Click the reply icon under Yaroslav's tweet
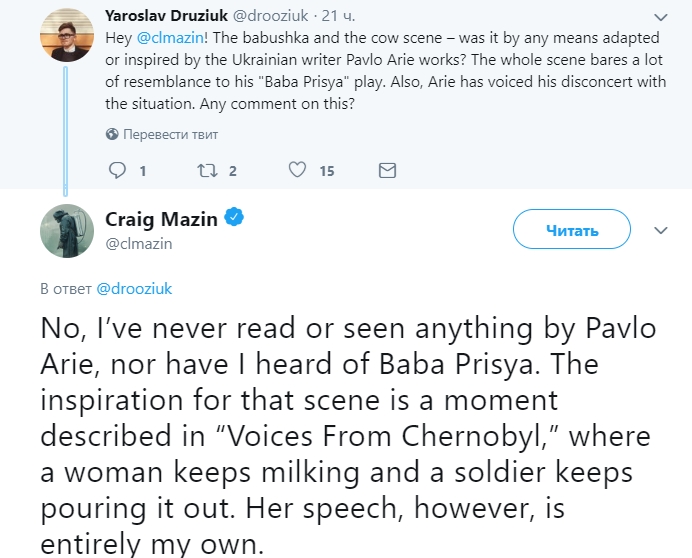The width and height of the screenshot is (692, 558). (116, 171)
